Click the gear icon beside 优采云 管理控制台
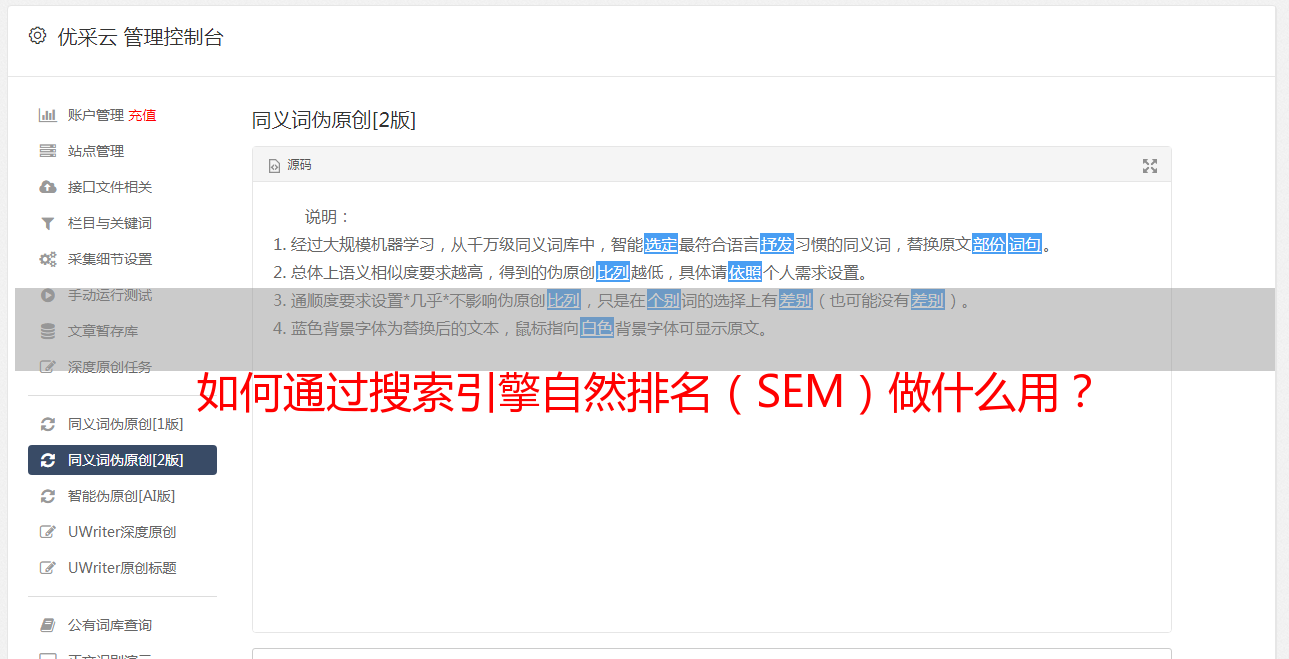Screen dimensions: 1289x659 click(x=37, y=36)
